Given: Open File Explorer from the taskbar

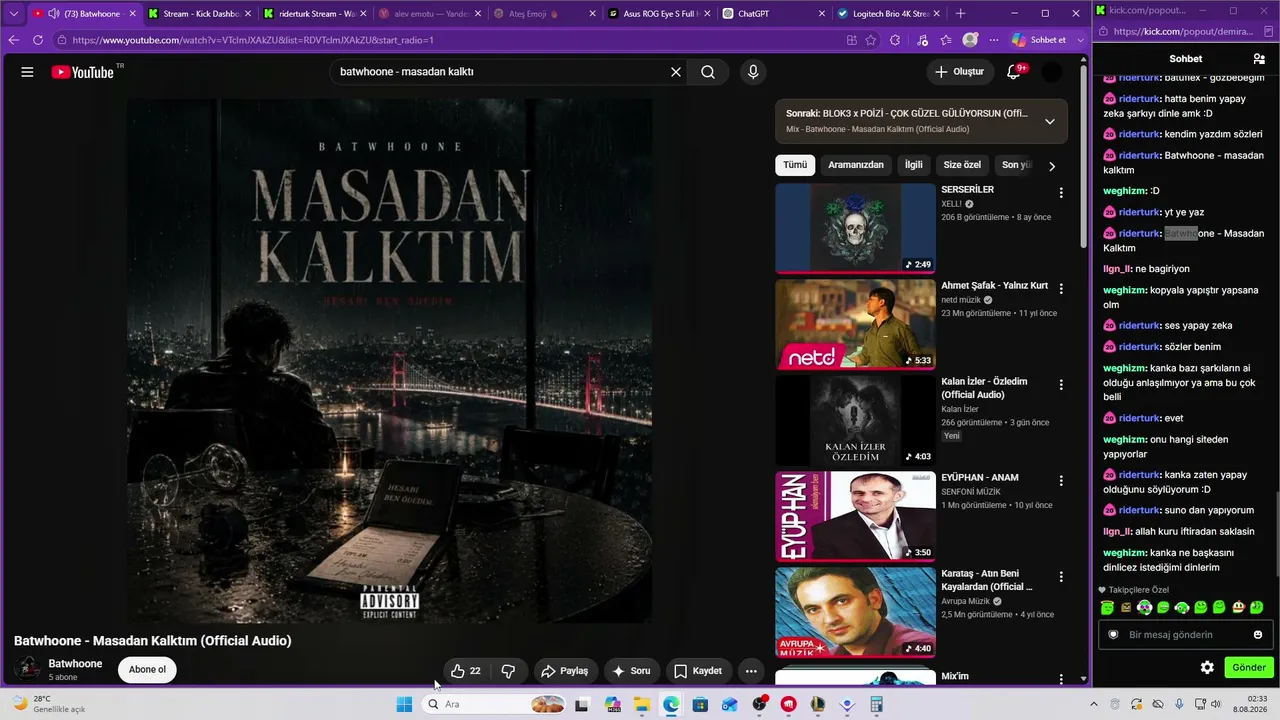Looking at the screenshot, I should pyautogui.click(x=641, y=704).
